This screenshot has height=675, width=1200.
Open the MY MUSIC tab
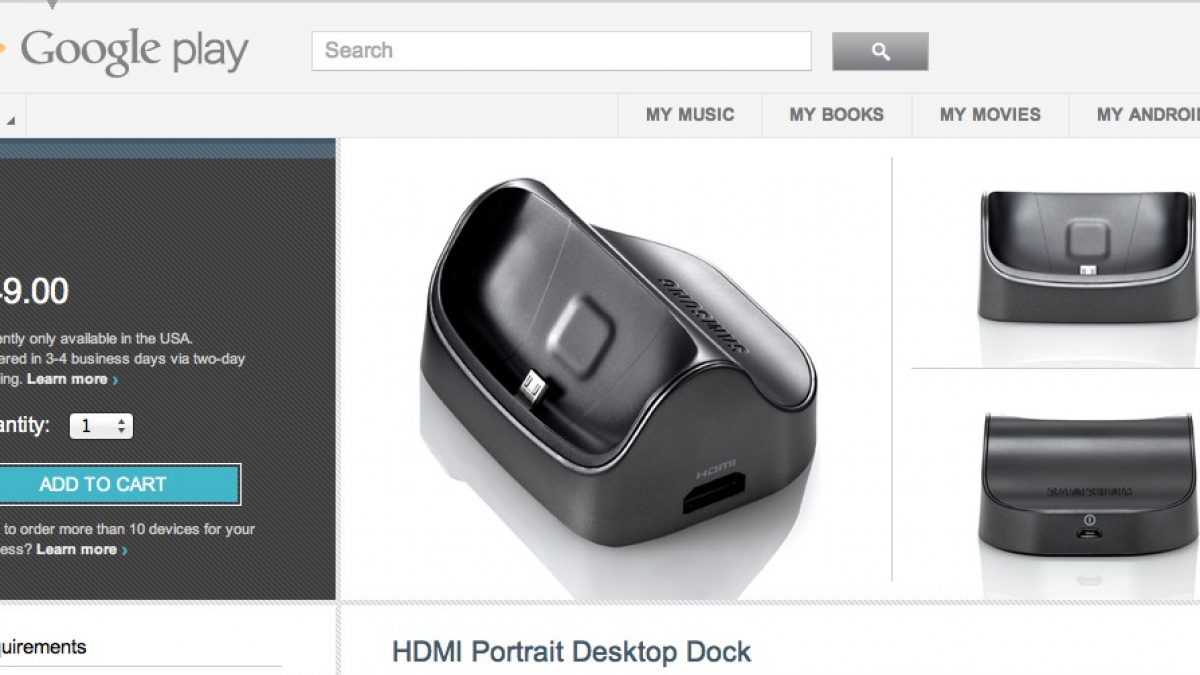coord(690,115)
